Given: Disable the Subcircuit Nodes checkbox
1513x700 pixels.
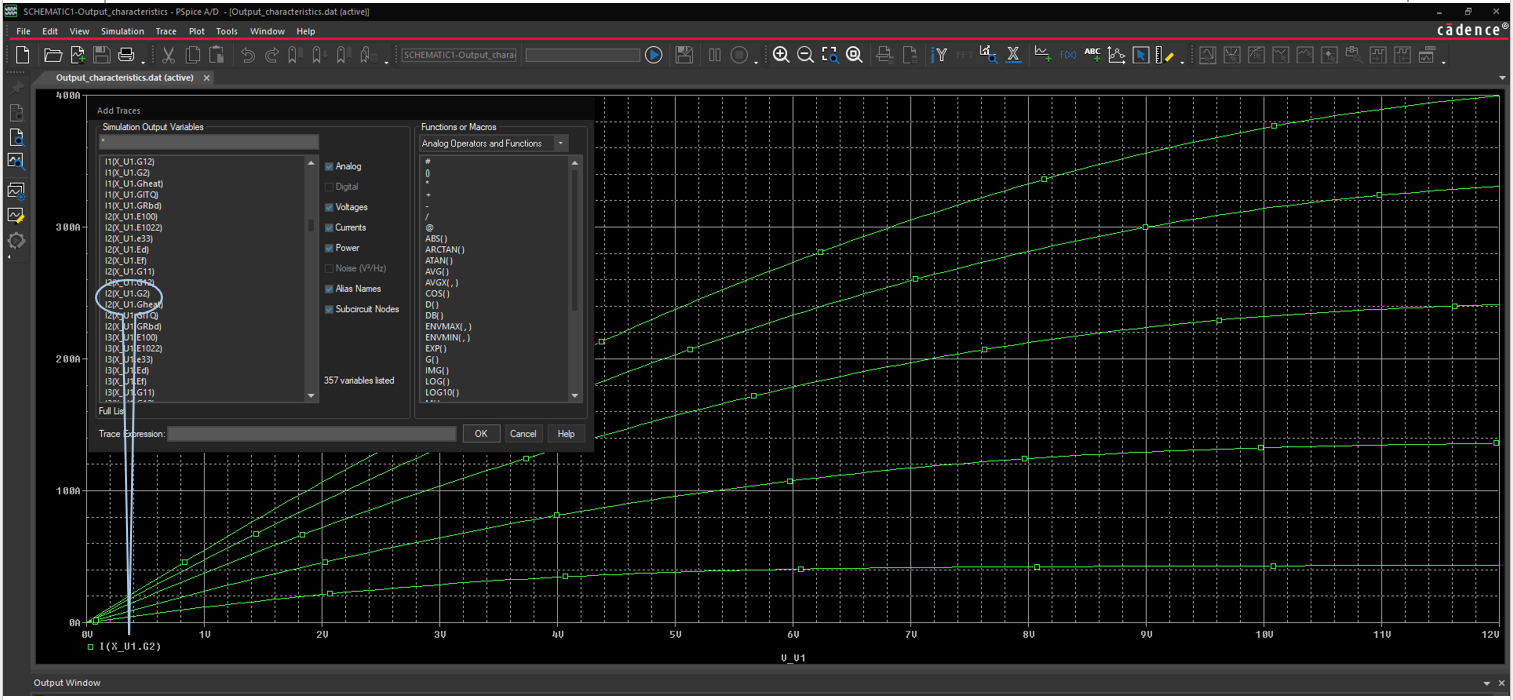Looking at the screenshot, I should tap(329, 310).
